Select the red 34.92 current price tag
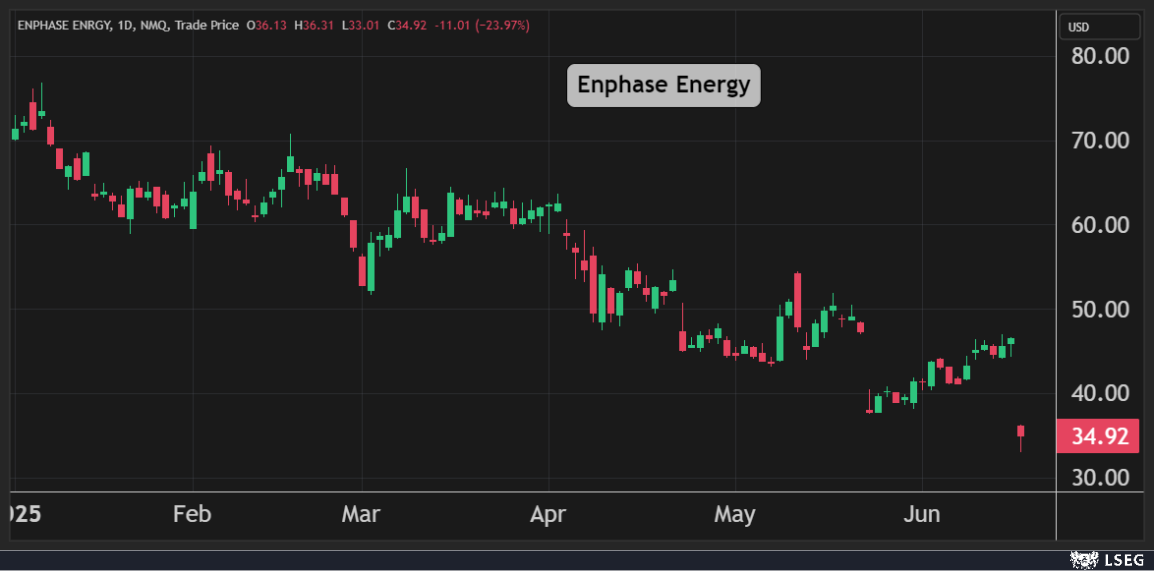1154x571 pixels. point(1098,436)
